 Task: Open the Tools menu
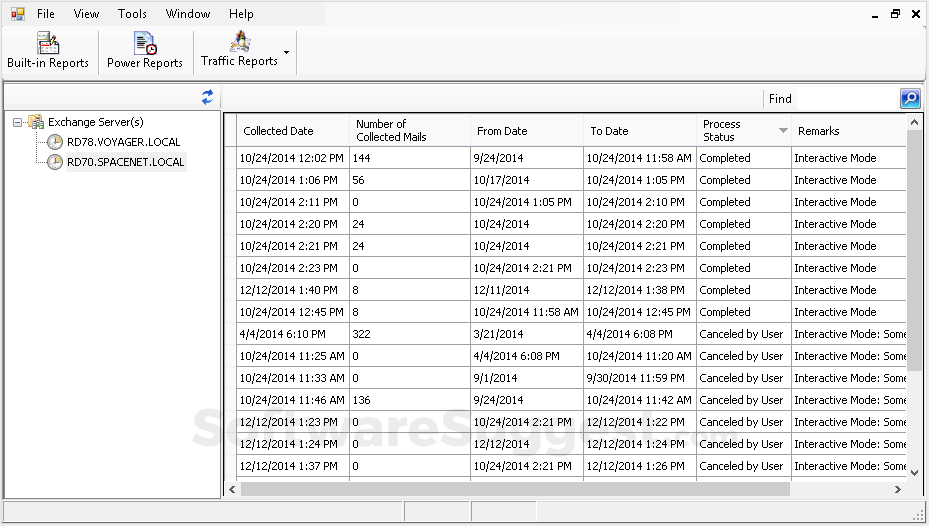(132, 14)
